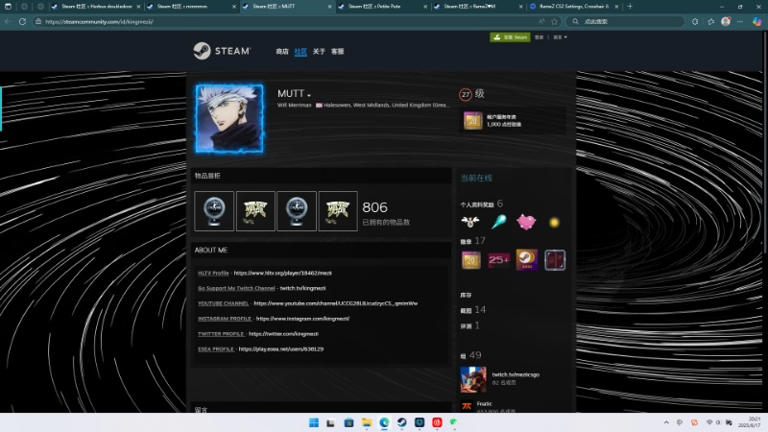This screenshot has height=432, width=768.
Task: Show hidden system tray icons
Action: (666, 423)
